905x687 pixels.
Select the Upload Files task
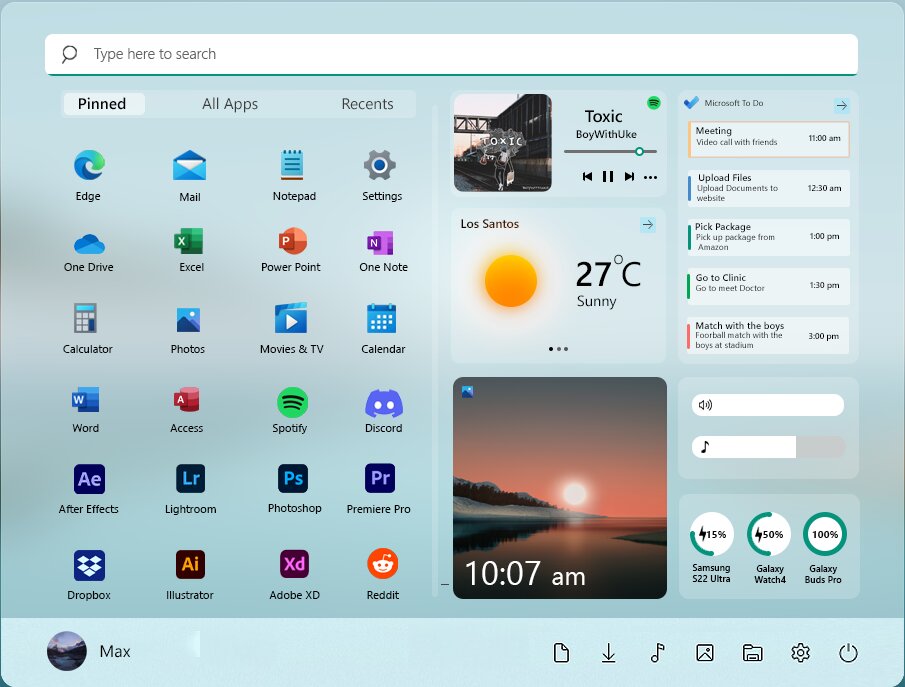[768, 188]
